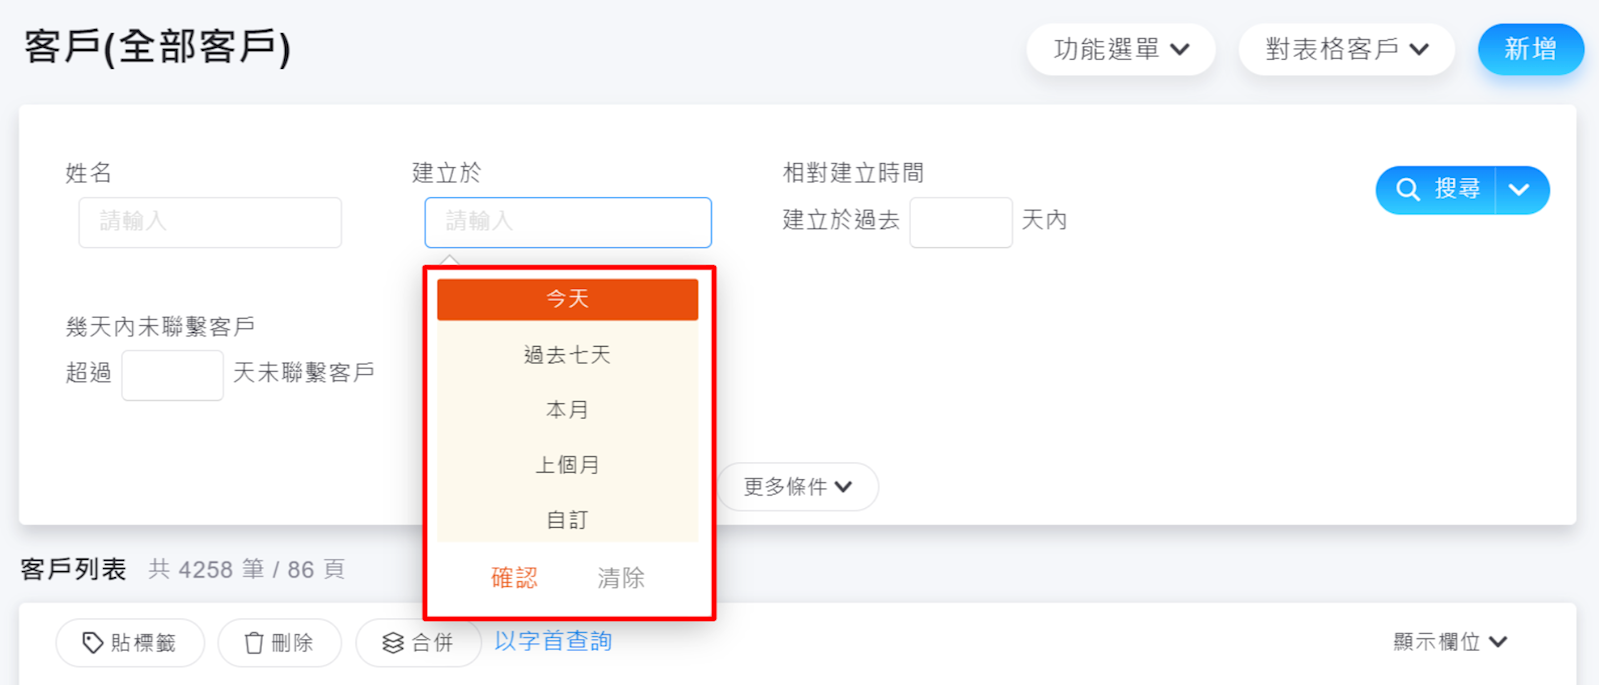Viewport: 1599px width, 685px height.
Task: Click the 新增 button
Action: [1530, 49]
